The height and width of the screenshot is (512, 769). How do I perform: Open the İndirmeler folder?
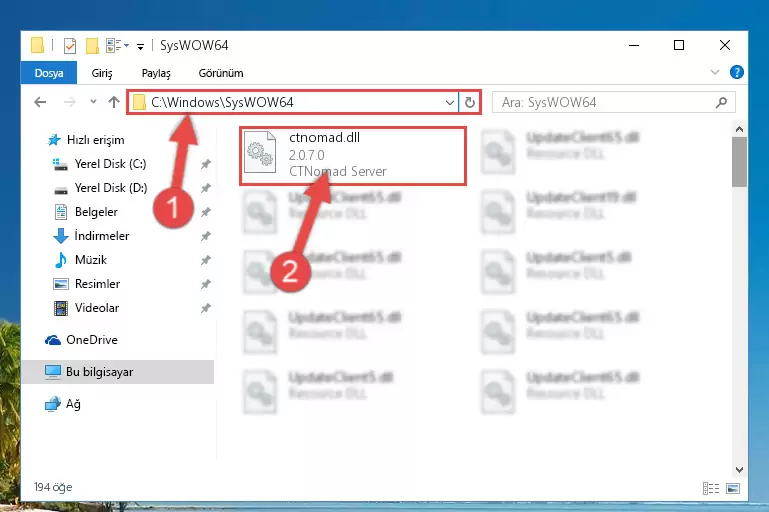pyautogui.click(x=91, y=236)
